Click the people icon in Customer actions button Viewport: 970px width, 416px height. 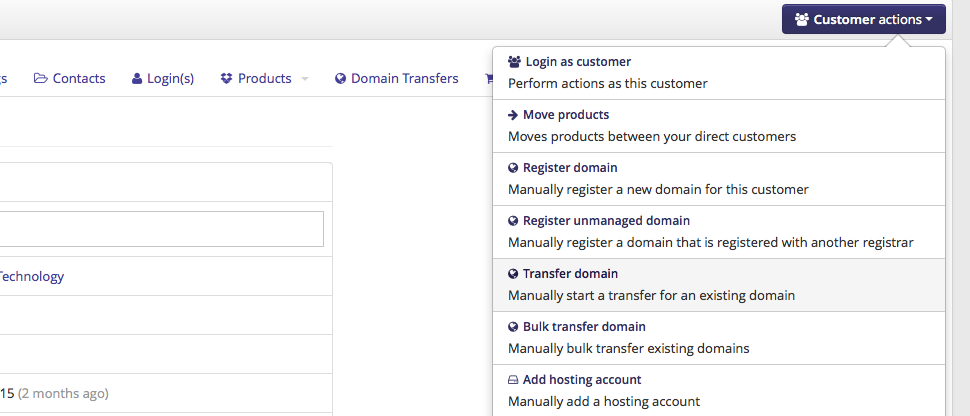pos(802,19)
